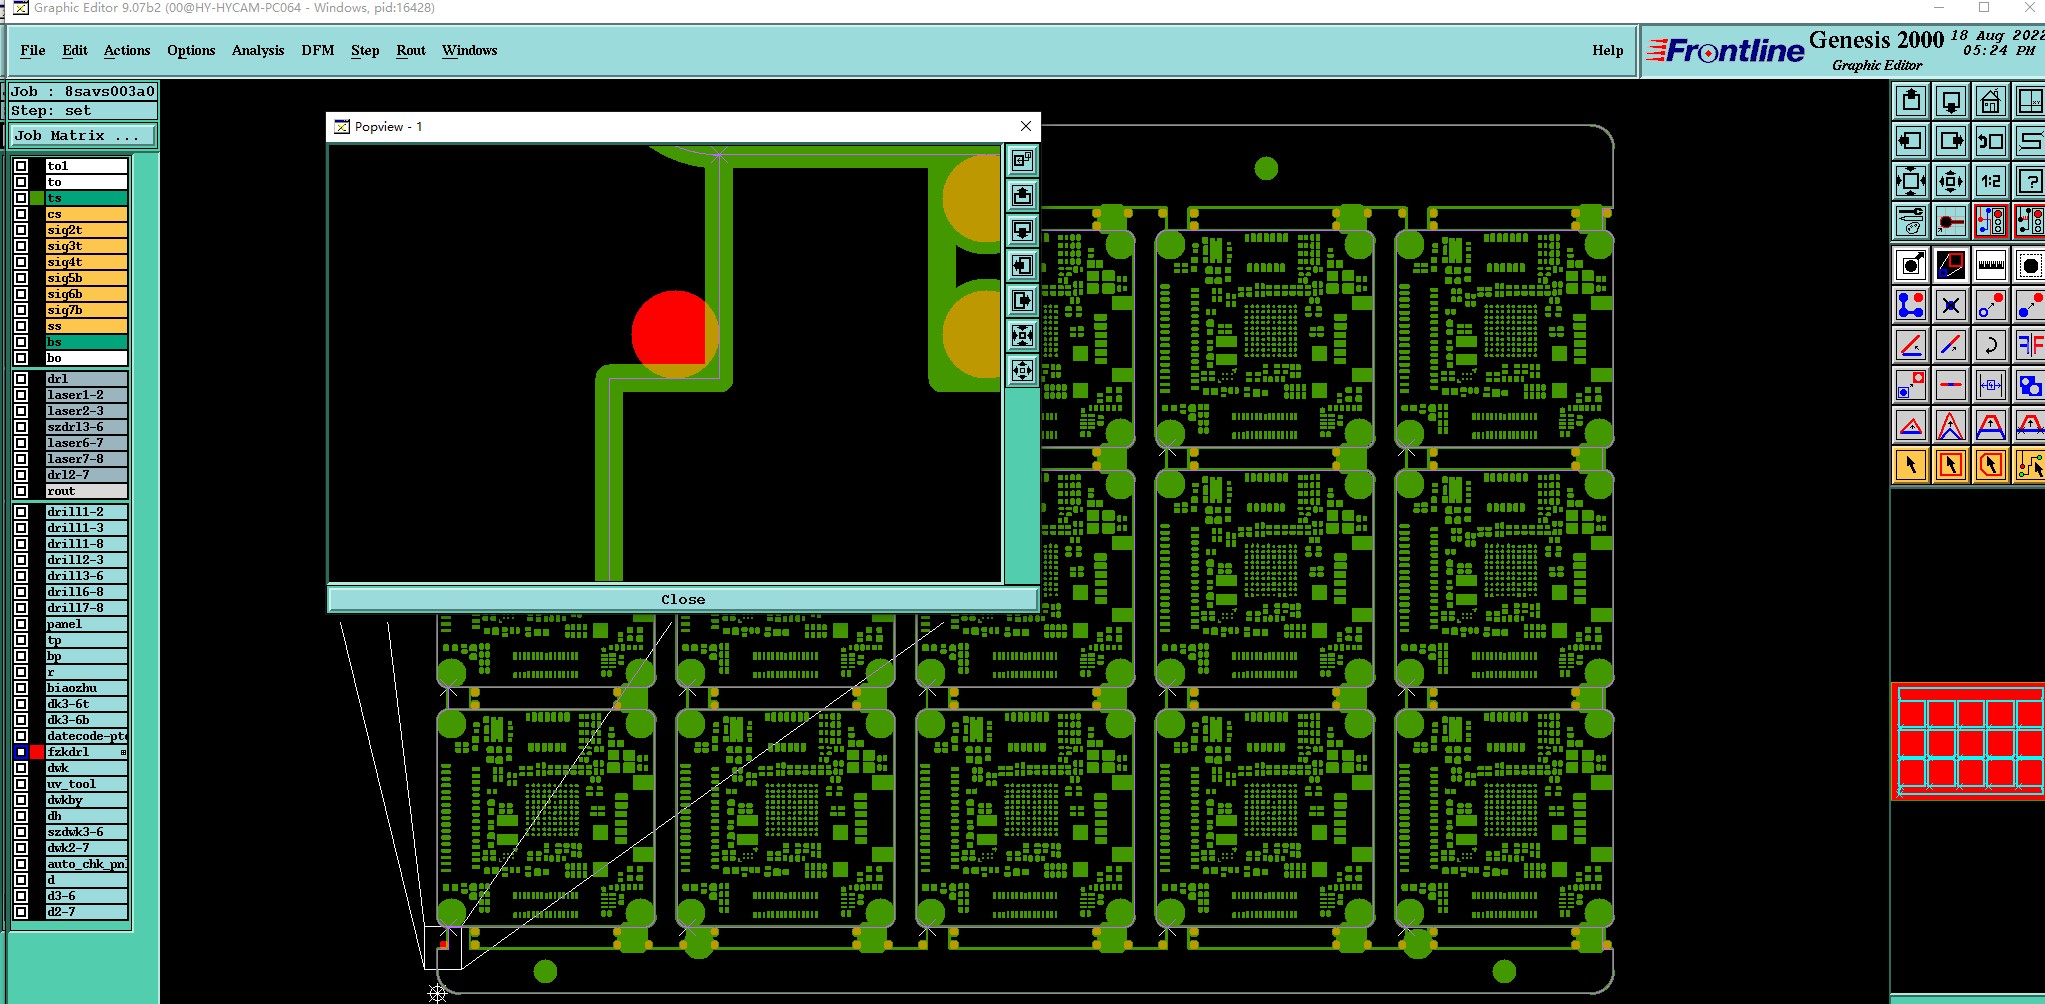2045x1004 pixels.
Task: Click the pan down icon in main toolbar
Action: click(1951, 101)
